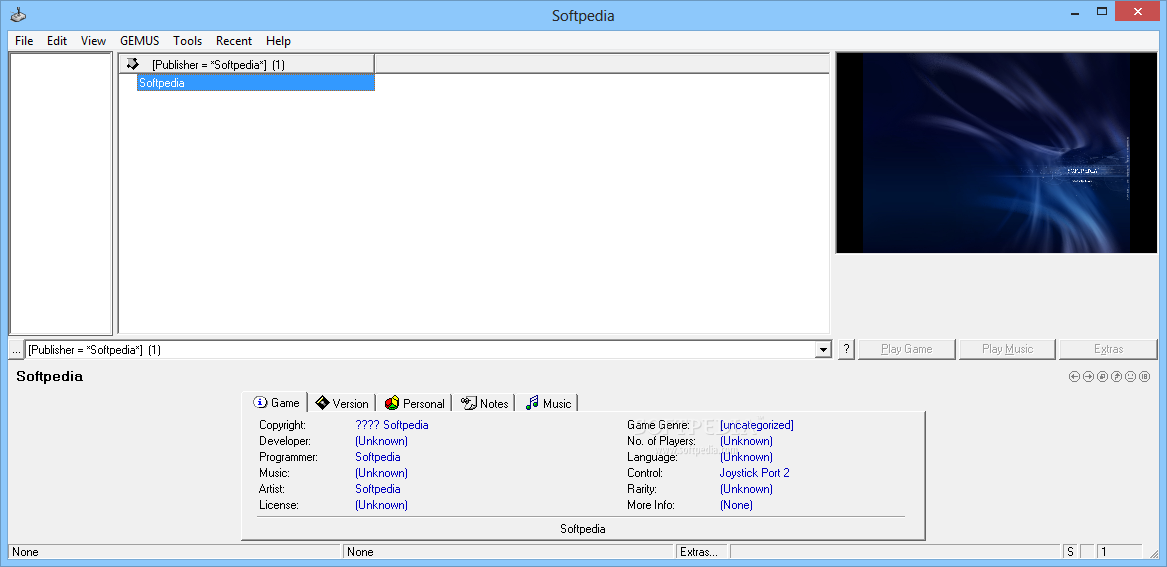Click the Music '(Unknown)' value link
This screenshot has height=567, width=1167.
coord(381,472)
